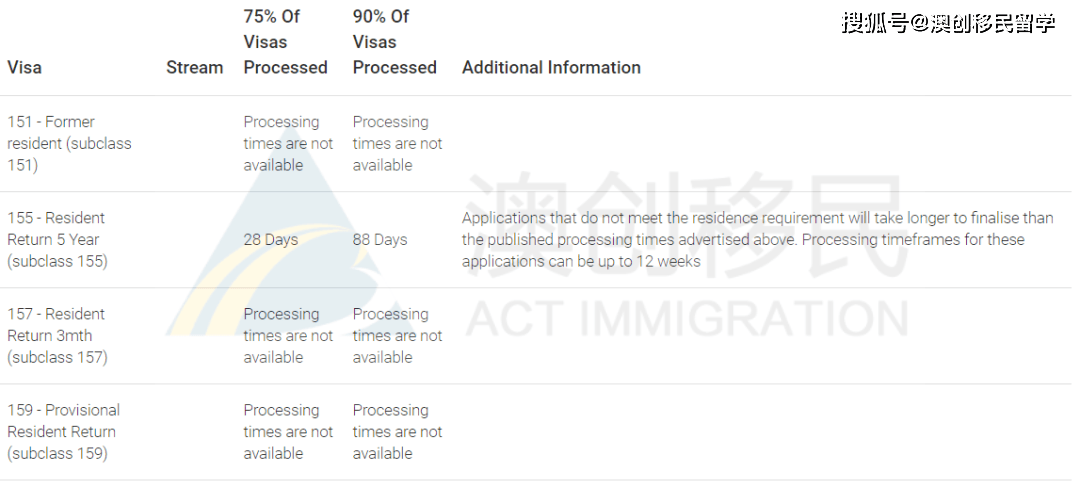This screenshot has width=1080, height=488.
Task: Select the 75% Of Visas Processed header
Action: coord(285,41)
